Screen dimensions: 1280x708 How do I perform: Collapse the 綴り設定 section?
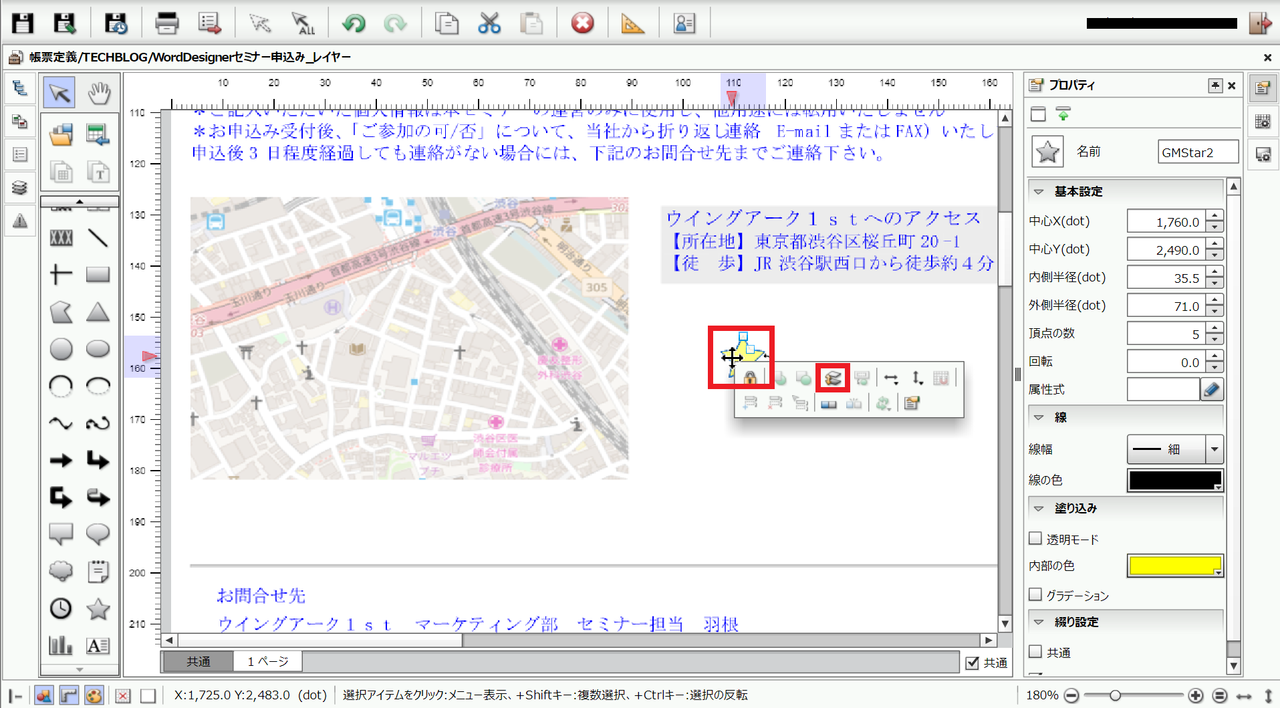1037,622
